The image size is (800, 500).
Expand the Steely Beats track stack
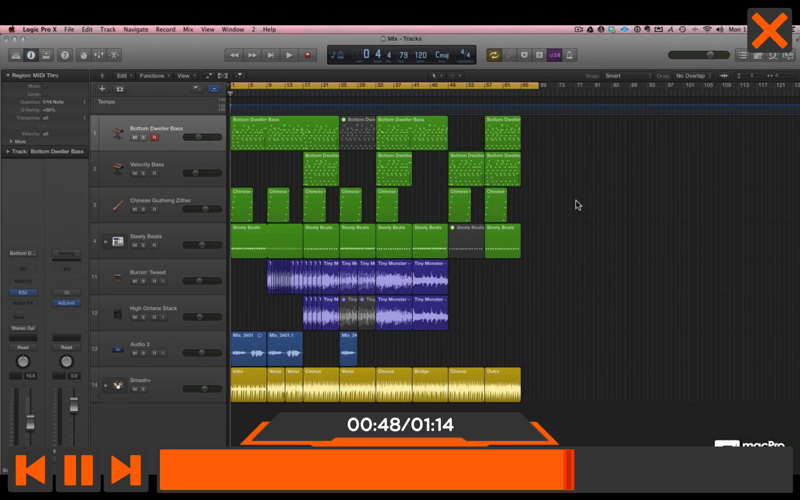coord(106,241)
